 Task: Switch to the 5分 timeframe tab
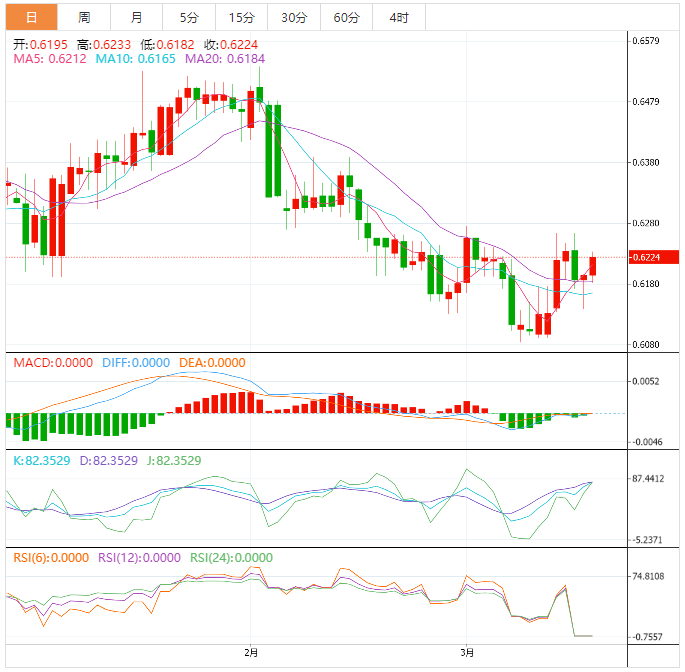(189, 17)
